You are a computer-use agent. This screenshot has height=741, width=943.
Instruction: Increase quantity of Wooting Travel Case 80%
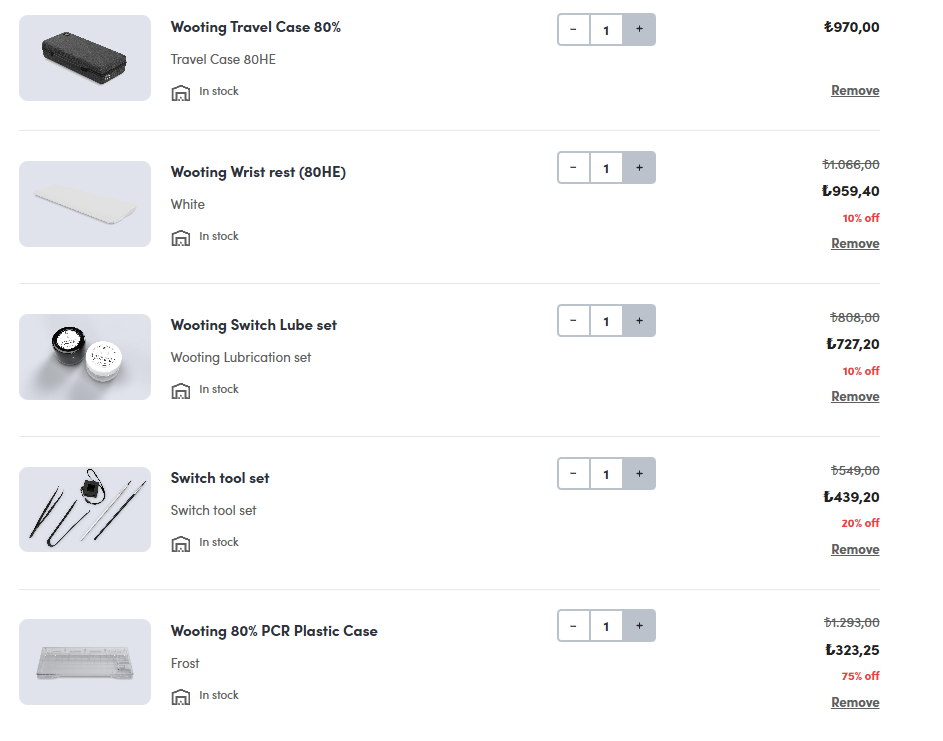639,30
